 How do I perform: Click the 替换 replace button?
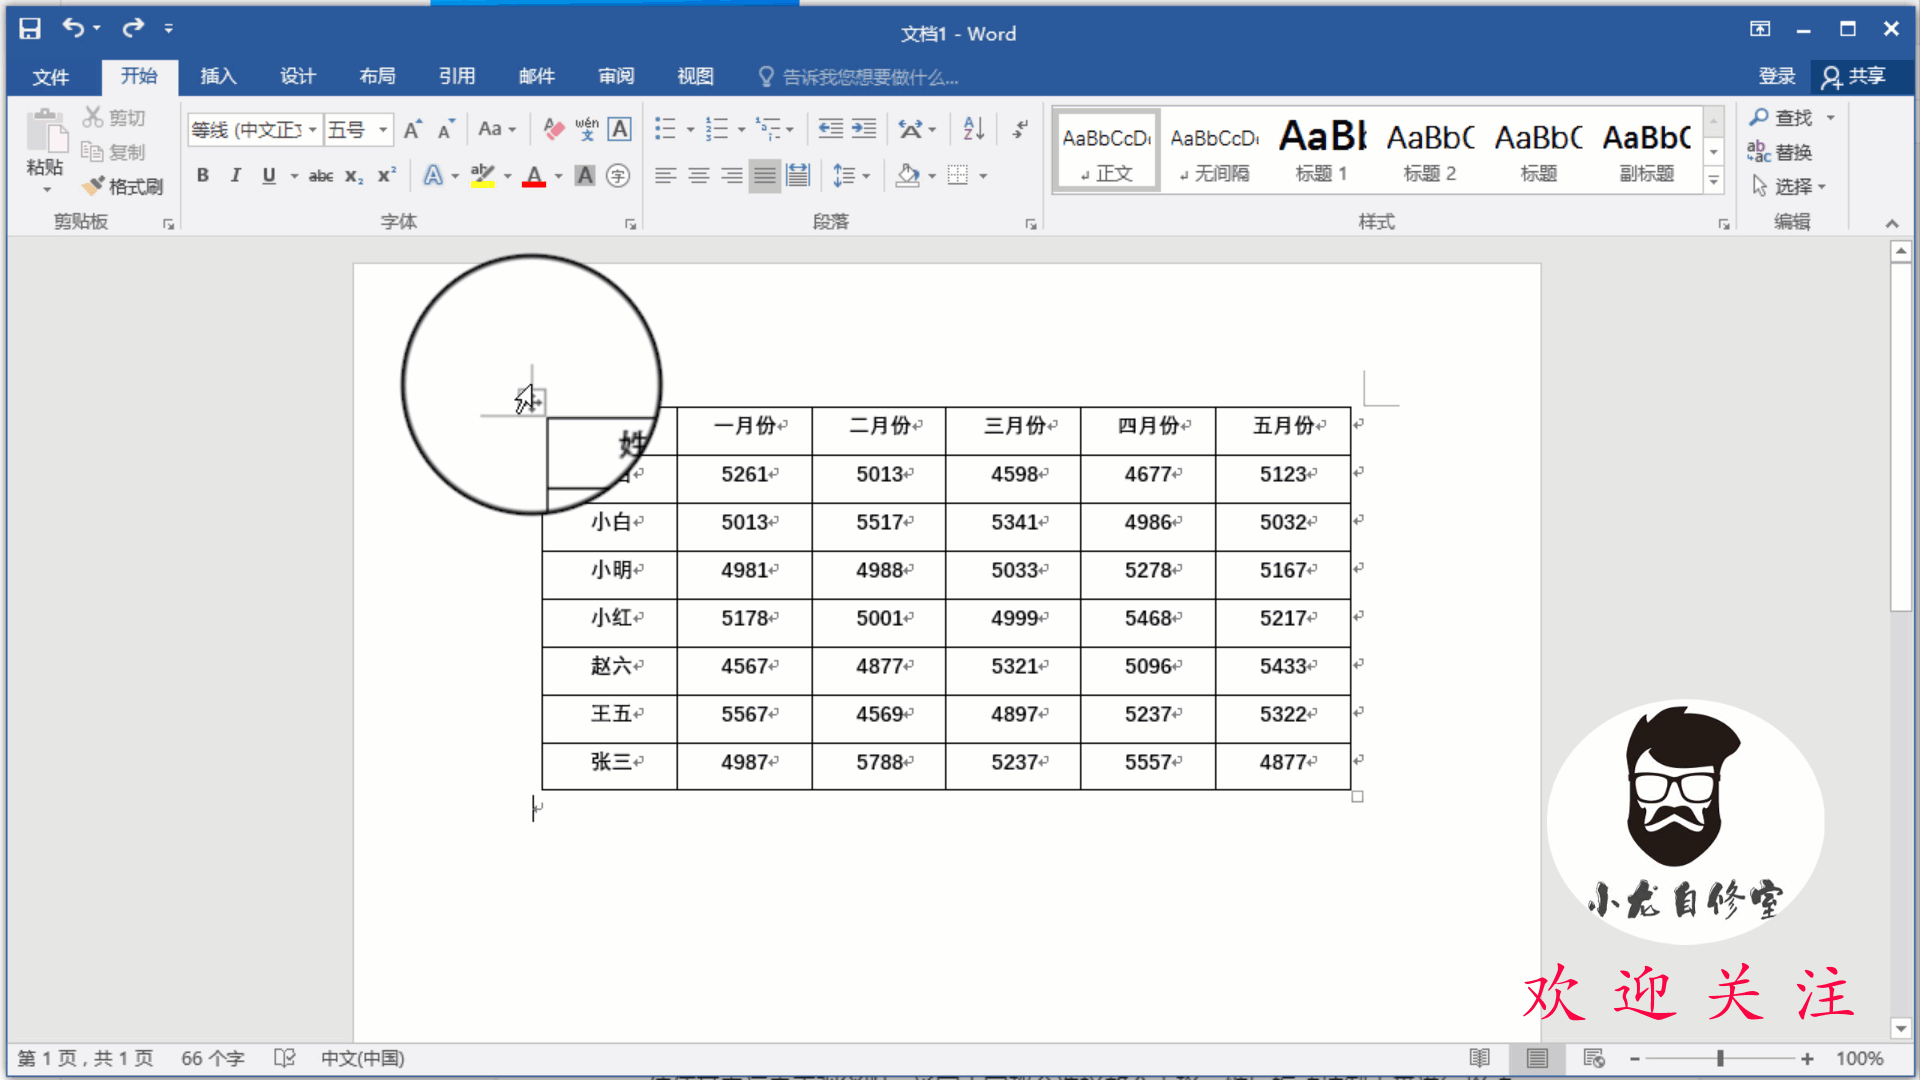[1781, 152]
